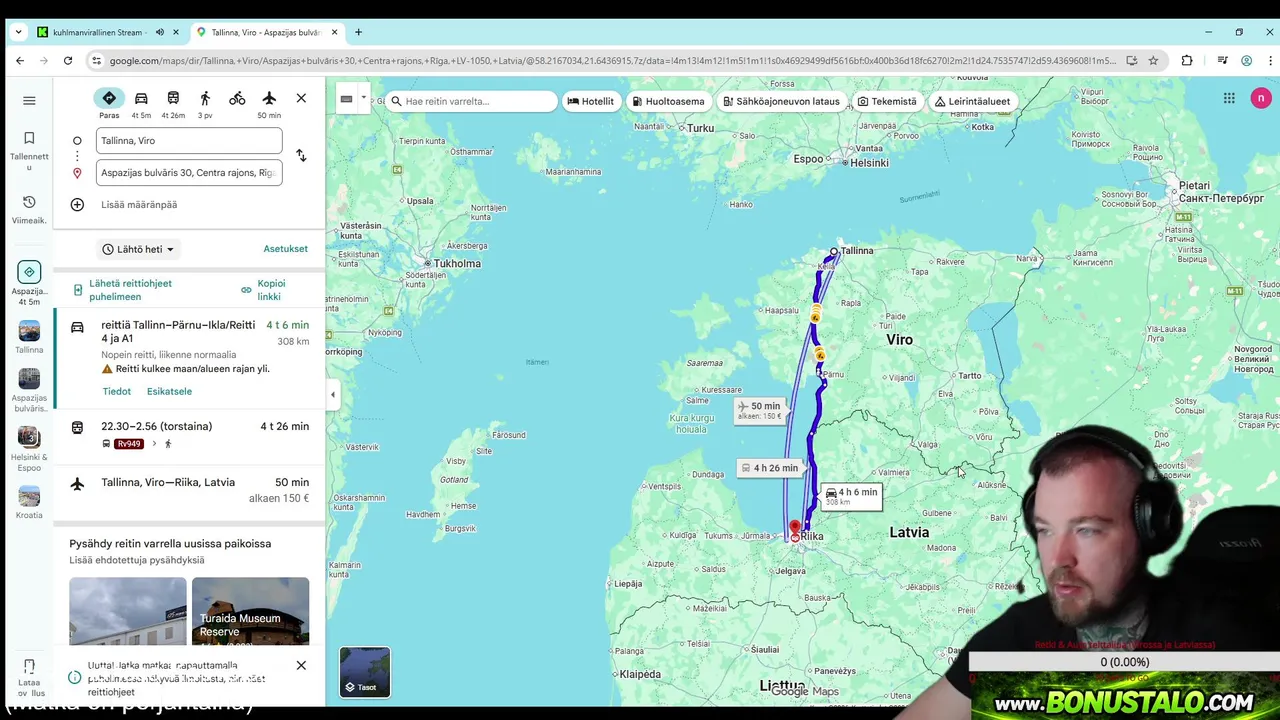
Task: Filter by Hotellit chip
Action: pos(590,101)
